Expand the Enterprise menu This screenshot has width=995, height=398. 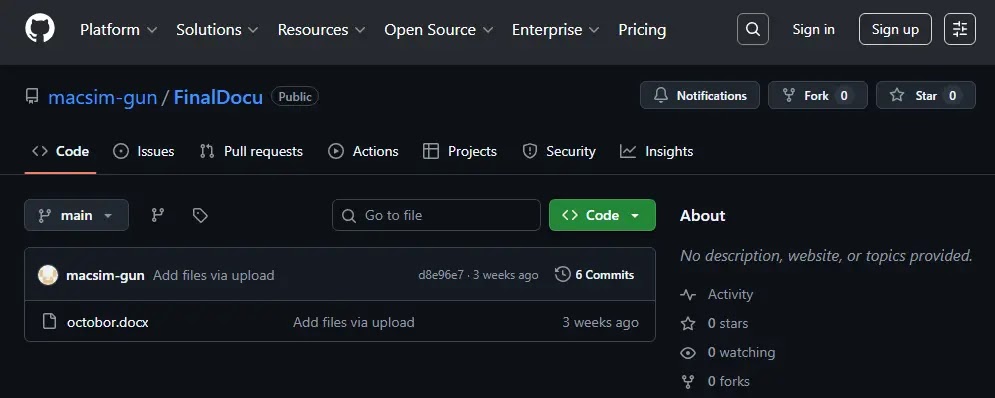click(x=555, y=30)
